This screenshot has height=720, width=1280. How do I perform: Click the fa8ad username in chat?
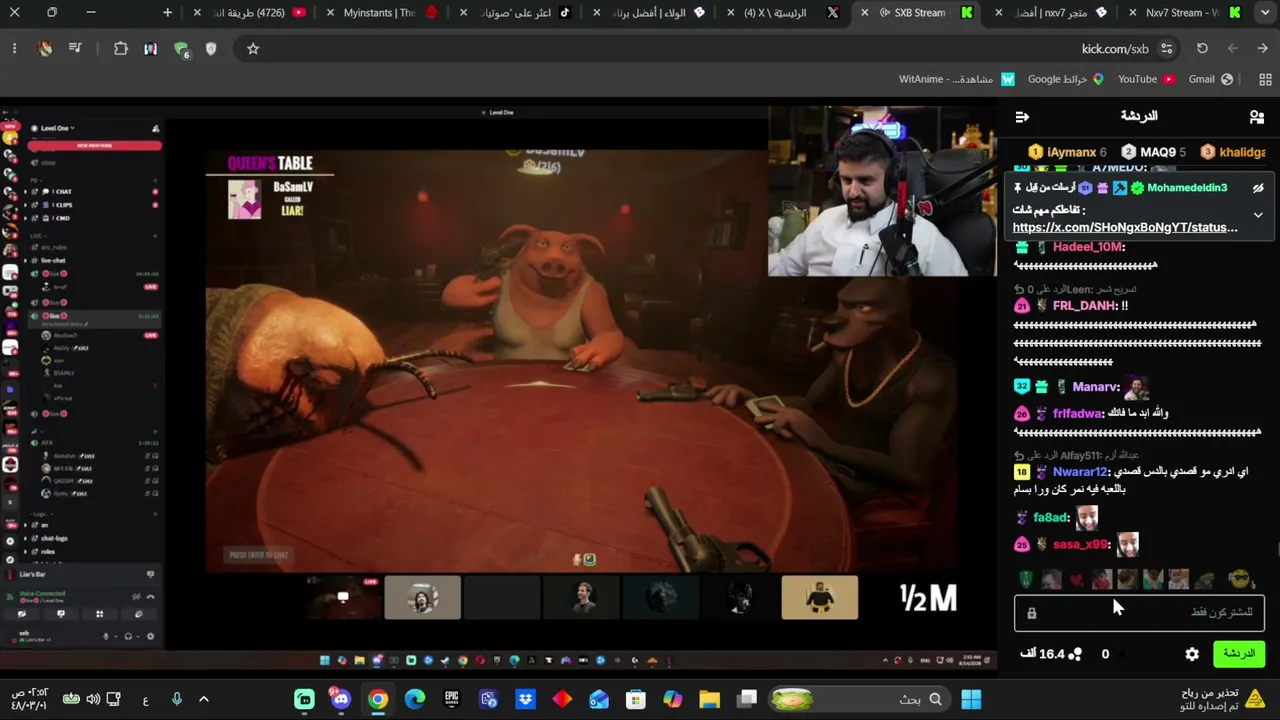1051,518
